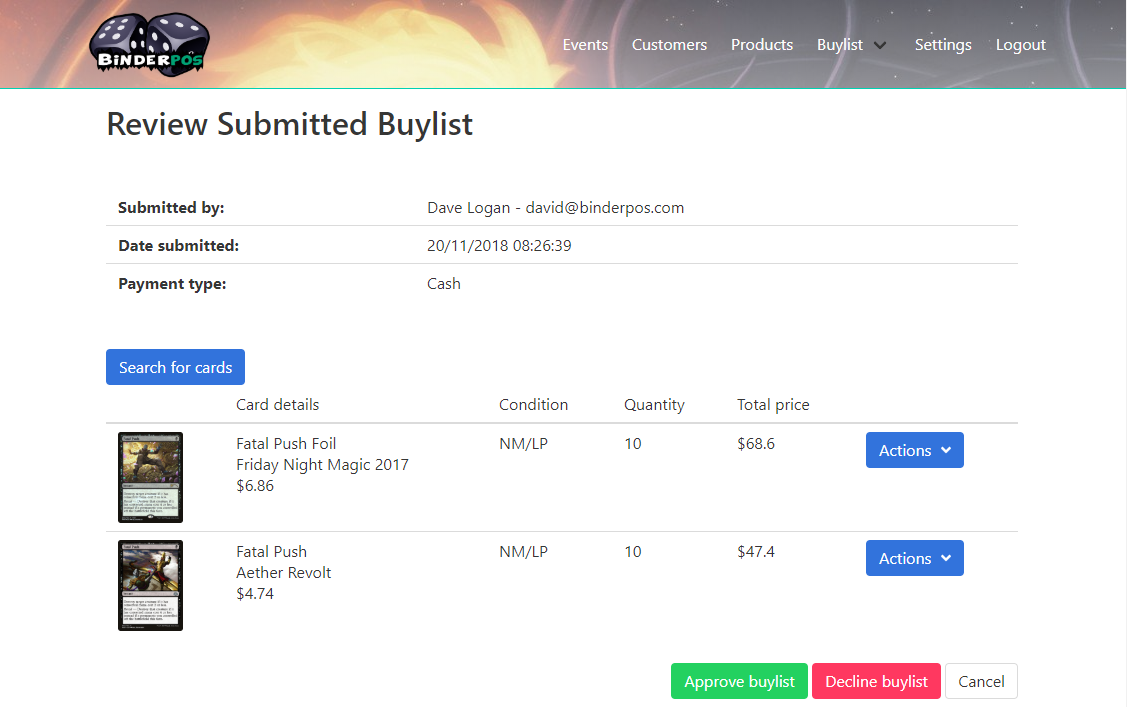Click the submitter's name and email
The image size is (1127, 707).
[555, 208]
